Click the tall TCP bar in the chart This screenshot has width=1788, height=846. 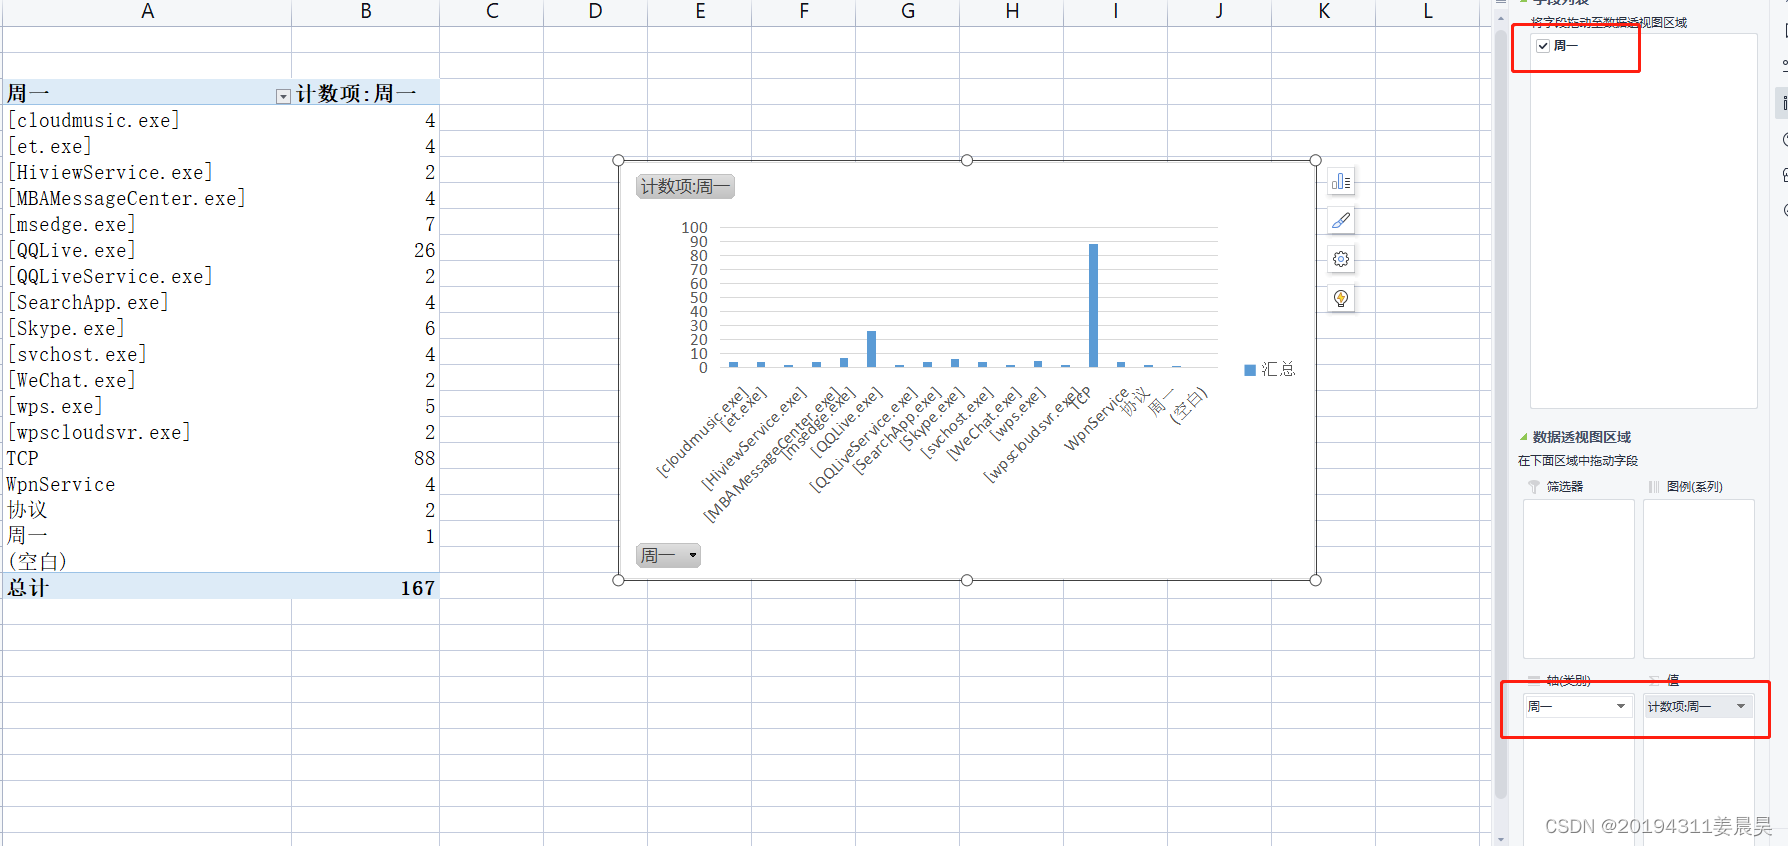tap(1093, 305)
